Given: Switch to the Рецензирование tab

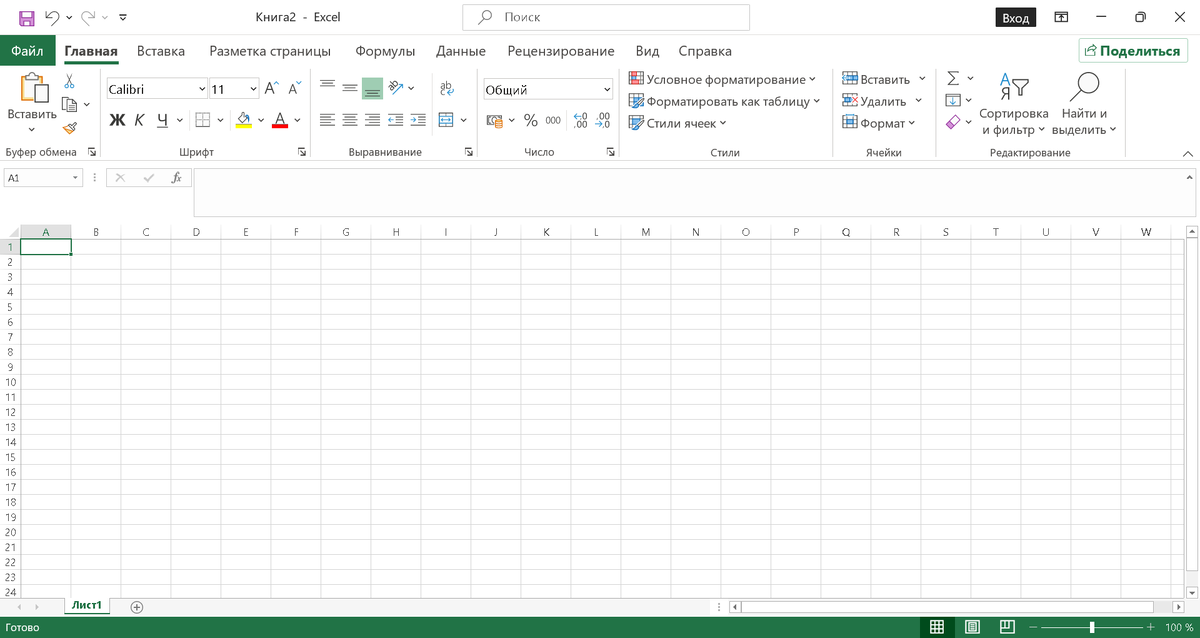Looking at the screenshot, I should pos(561,51).
